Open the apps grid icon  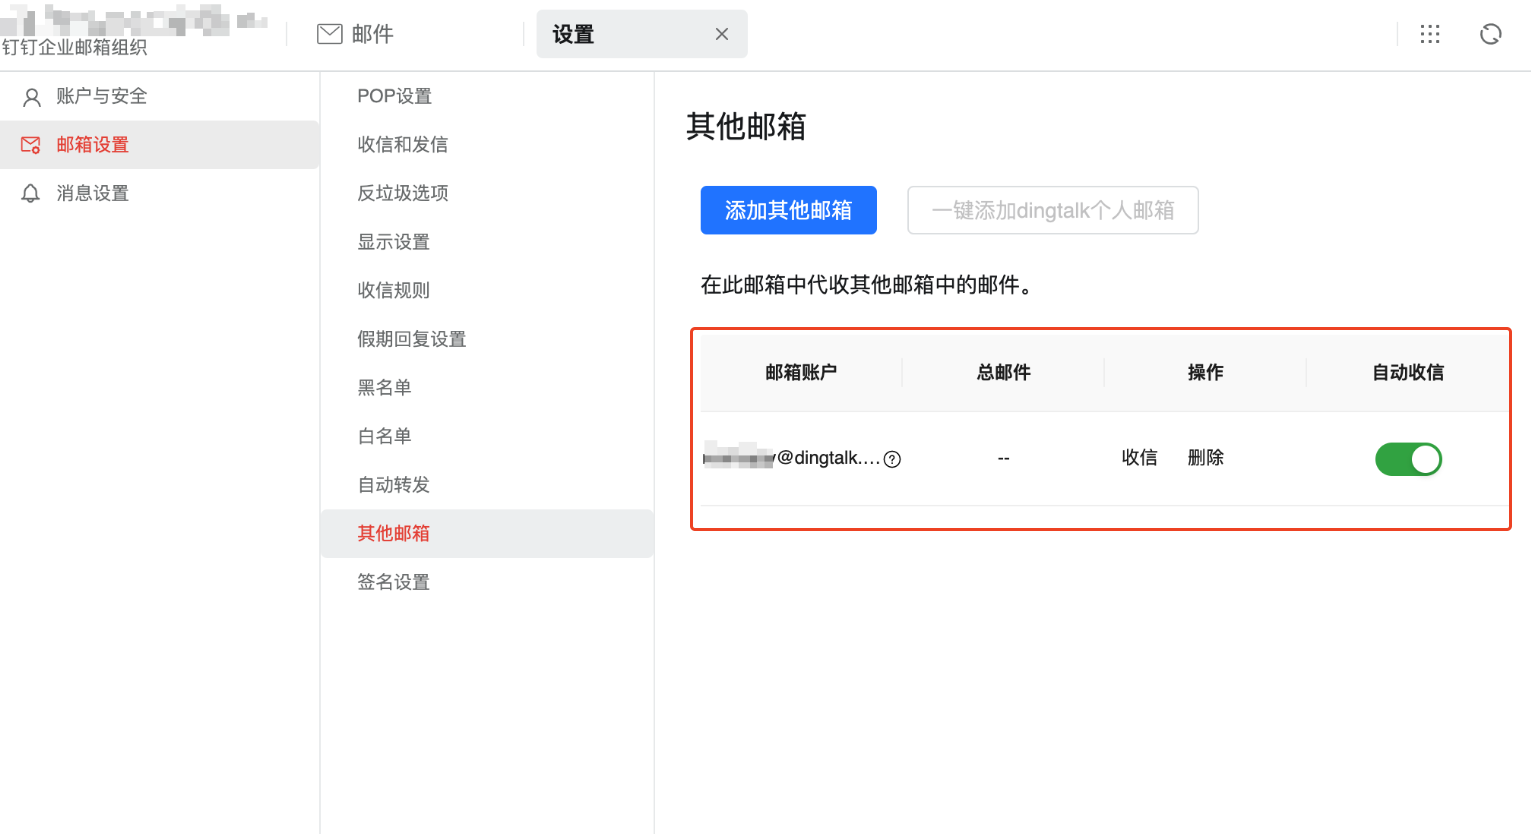[1430, 34]
